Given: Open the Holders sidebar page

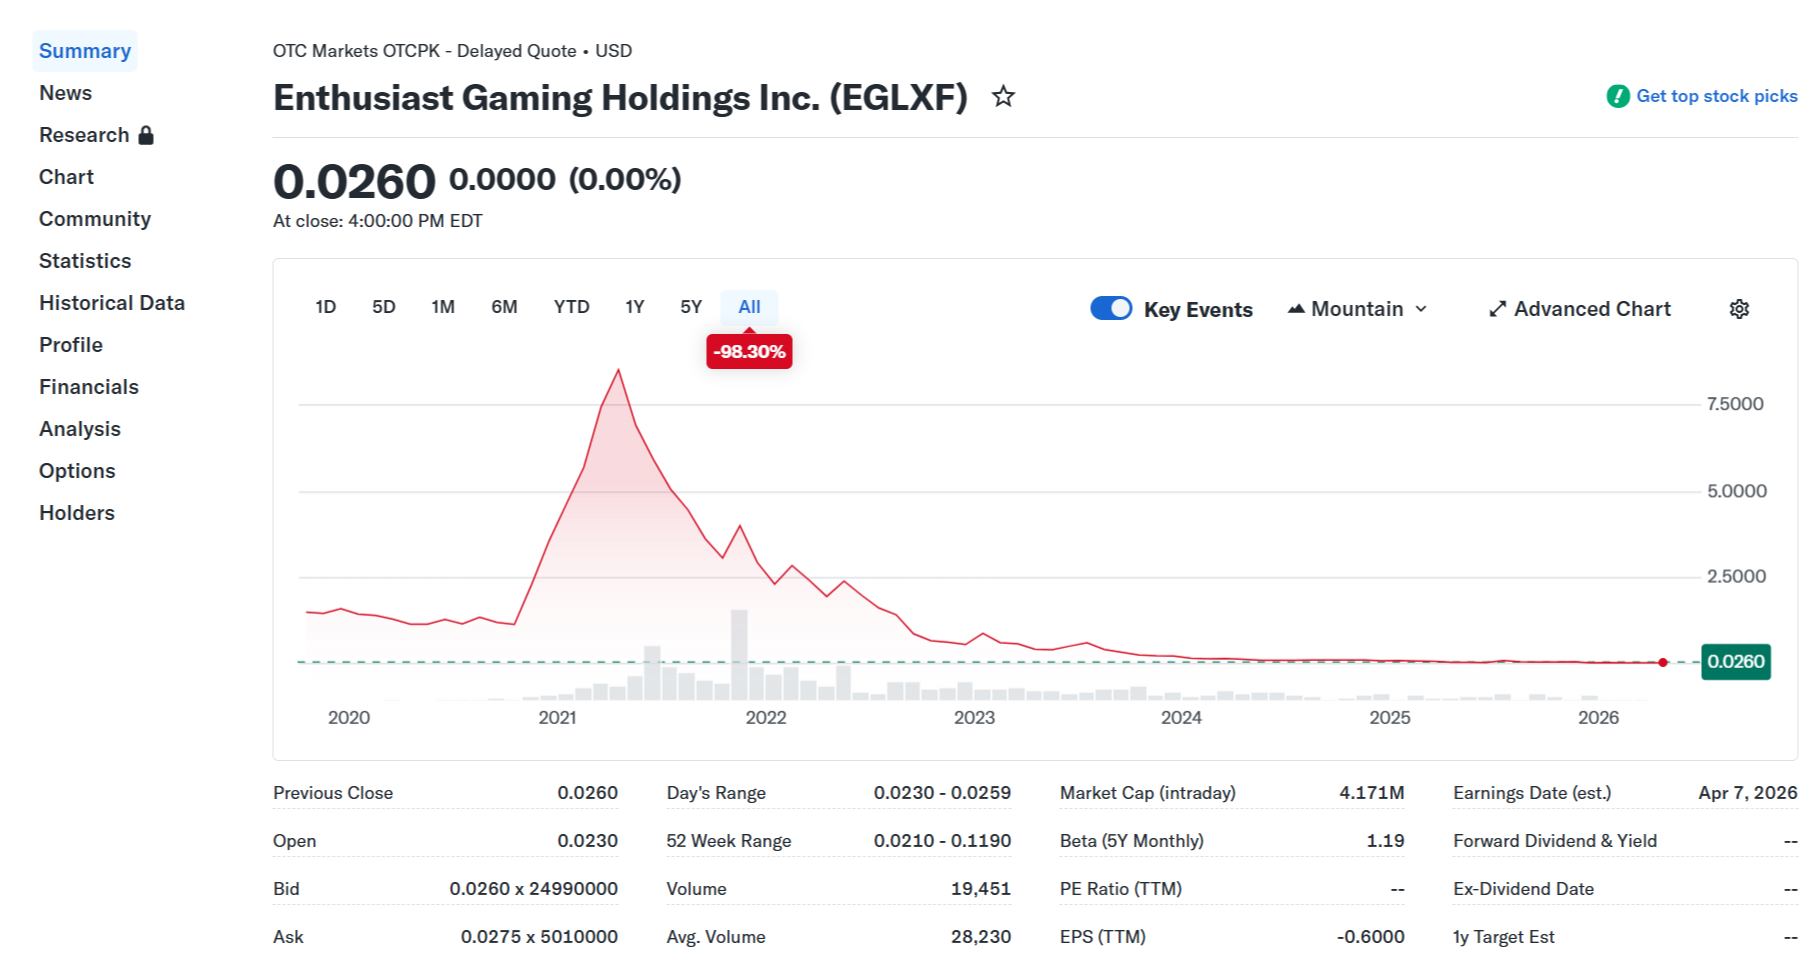Looking at the screenshot, I should [x=77, y=513].
